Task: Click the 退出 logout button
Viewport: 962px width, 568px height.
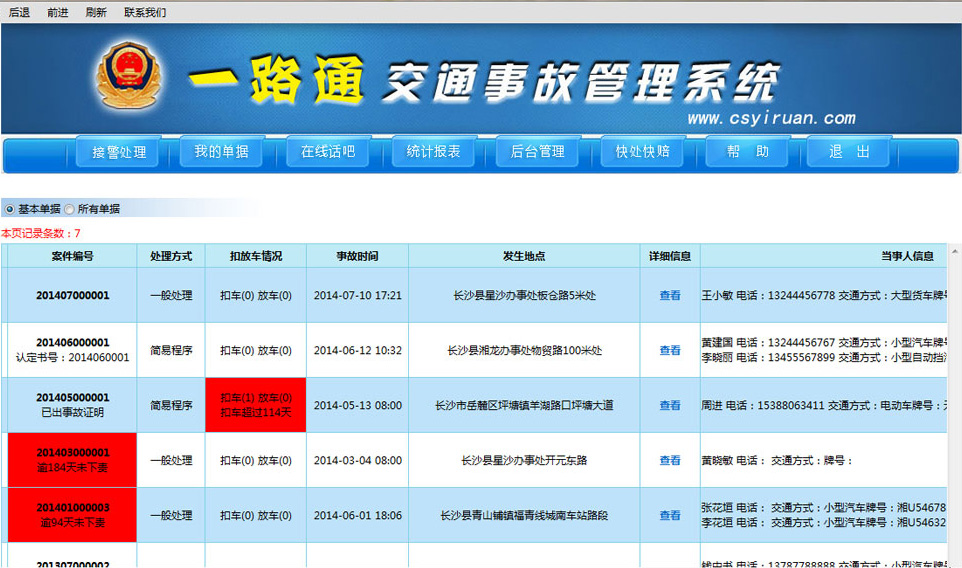Action: [x=851, y=152]
